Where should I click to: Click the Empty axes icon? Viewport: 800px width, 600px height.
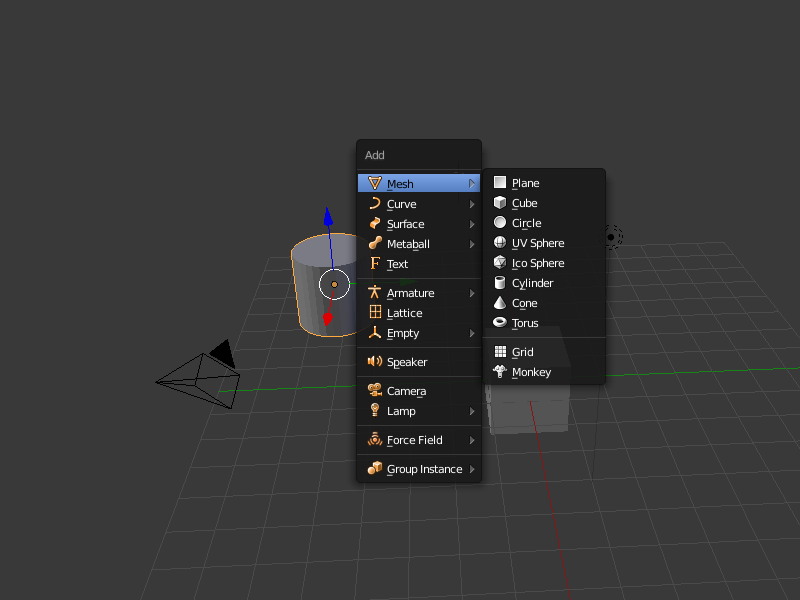375,333
